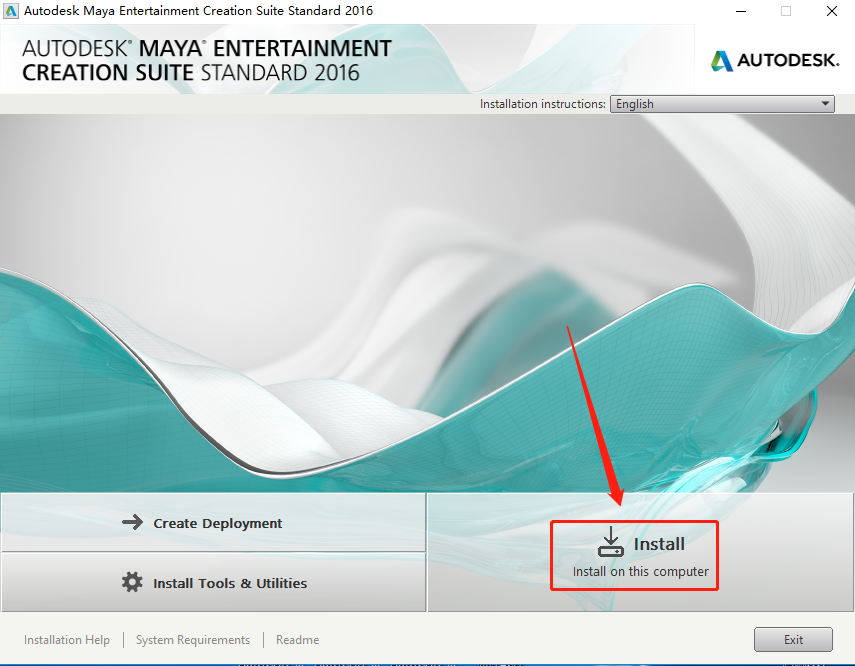The height and width of the screenshot is (666, 855).
Task: Click the gear icon for Tools & Utilities
Action: tap(133, 583)
